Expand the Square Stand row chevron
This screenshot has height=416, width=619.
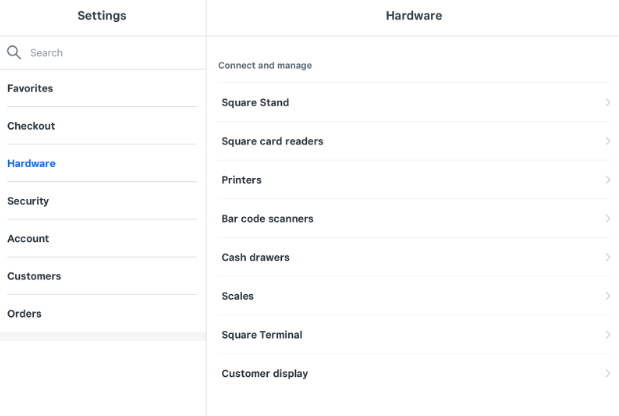pyautogui.click(x=607, y=103)
